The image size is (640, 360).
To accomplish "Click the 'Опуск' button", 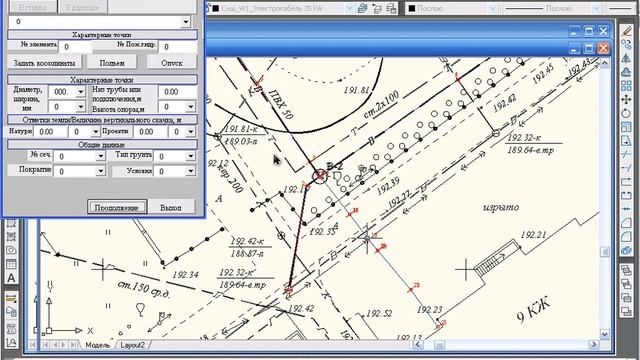I will tap(172, 63).
